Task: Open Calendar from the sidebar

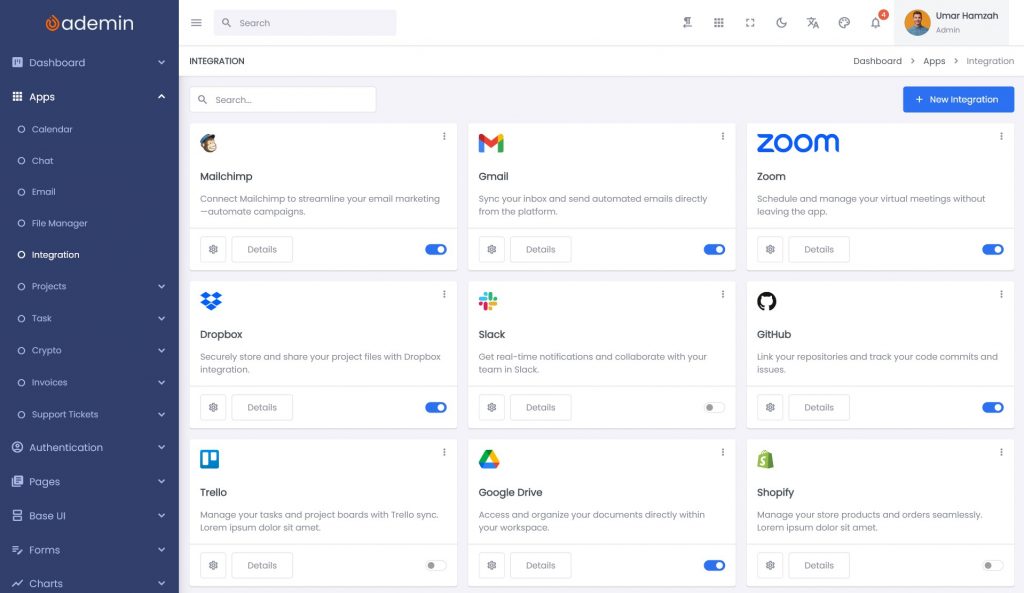Action: [x=52, y=129]
